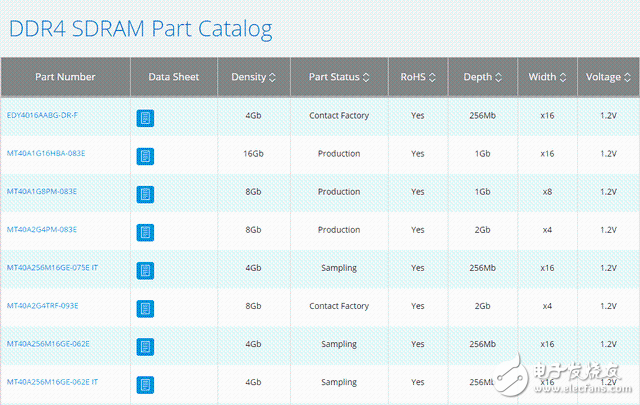
Task: Open part link MT40A2G4PM-083E
Action: (42, 230)
